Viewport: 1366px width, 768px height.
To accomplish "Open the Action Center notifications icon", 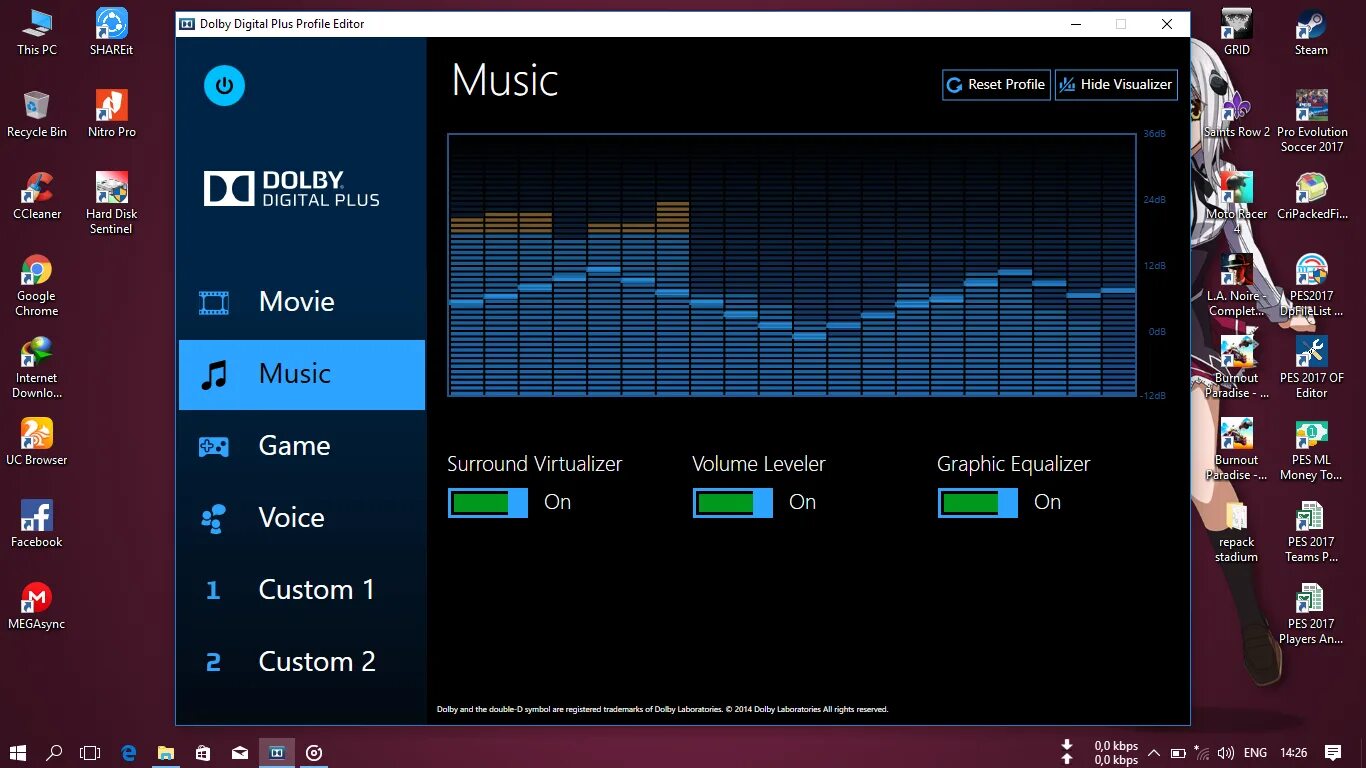I will (x=1333, y=753).
